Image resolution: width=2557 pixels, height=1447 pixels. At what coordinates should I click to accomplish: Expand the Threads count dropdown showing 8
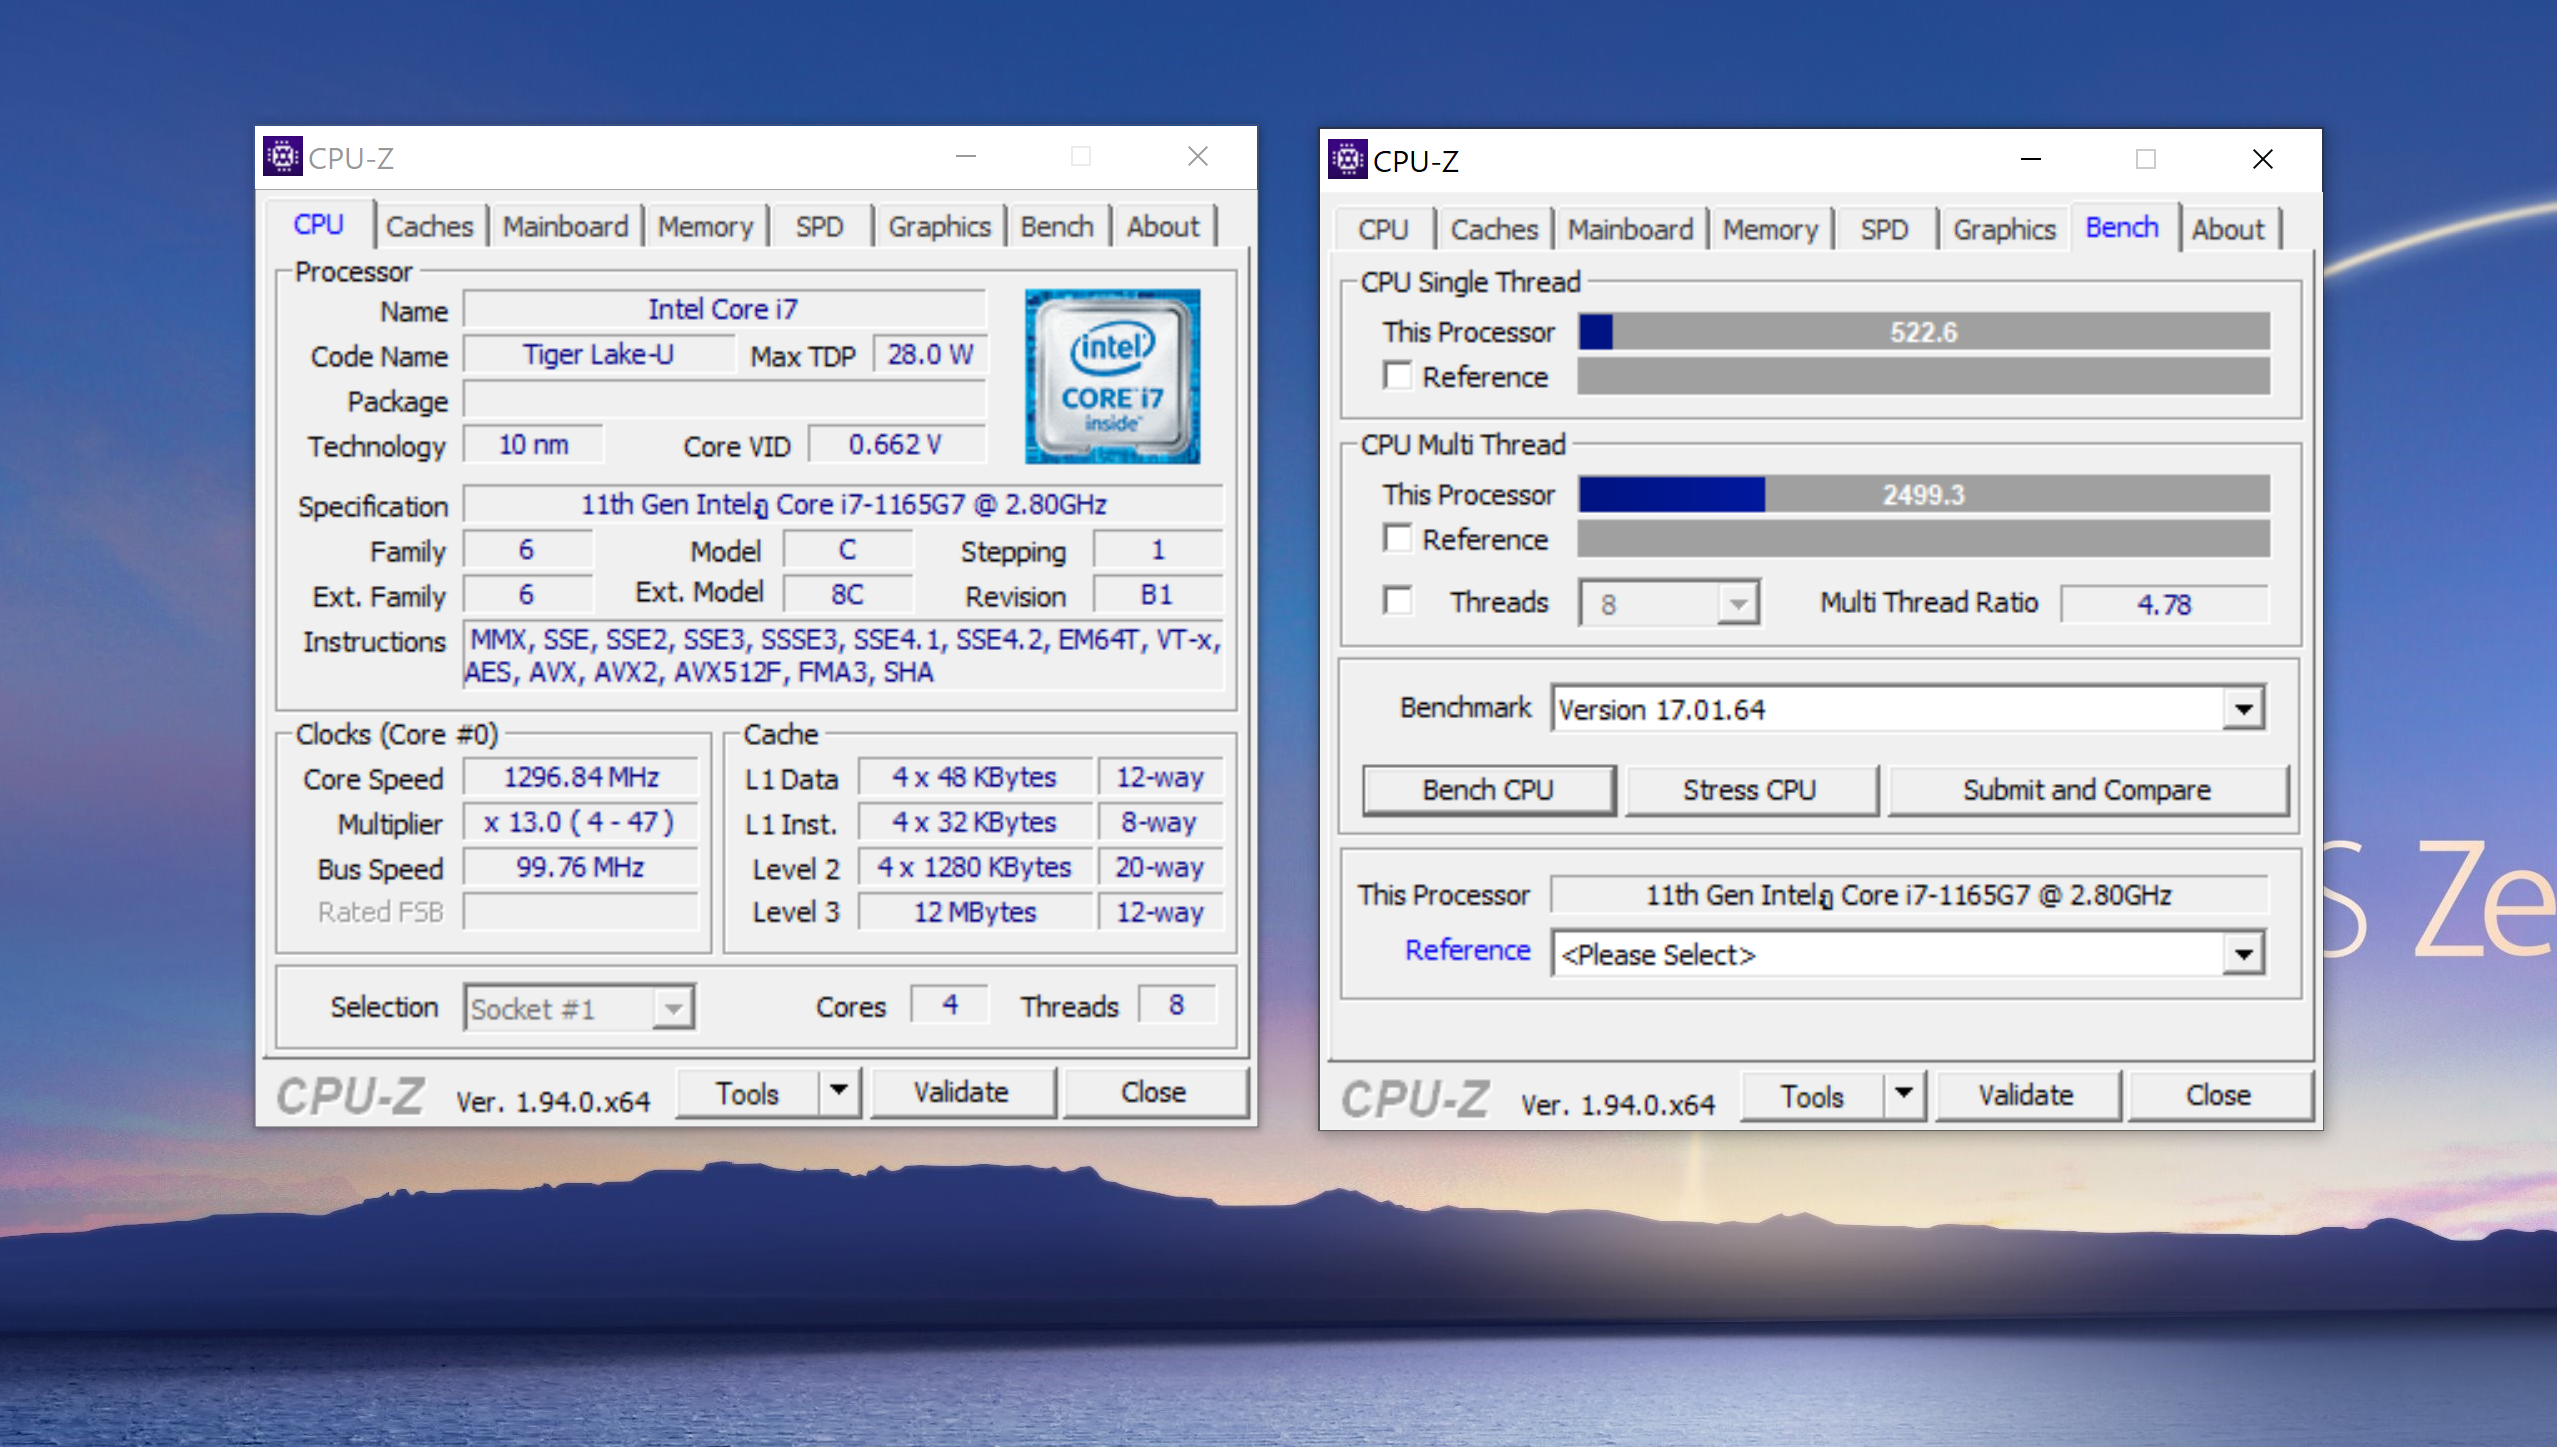pos(1738,604)
